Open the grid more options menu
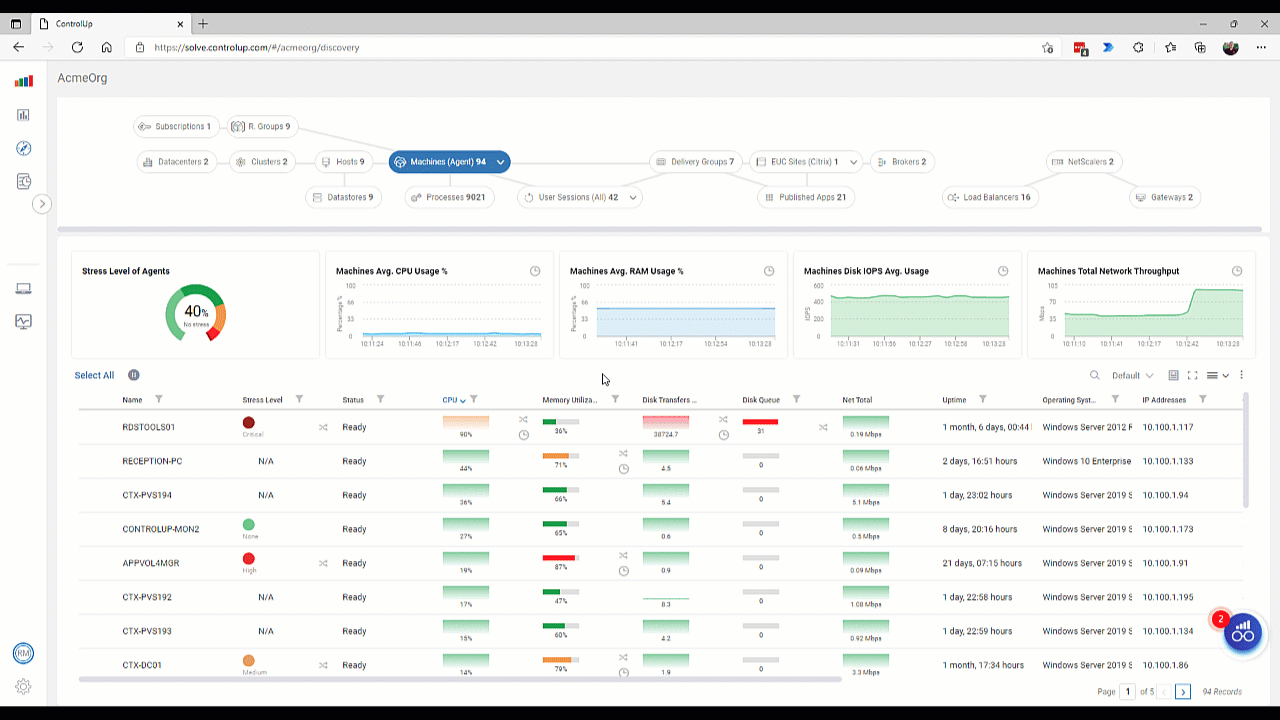1280x720 pixels. click(x=1242, y=375)
